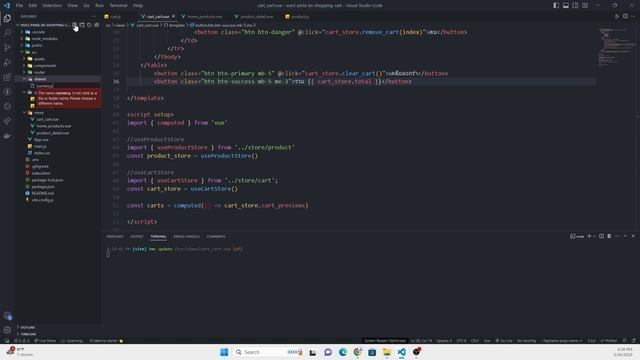
Task: Click the Windows Start button
Action: tap(224, 352)
